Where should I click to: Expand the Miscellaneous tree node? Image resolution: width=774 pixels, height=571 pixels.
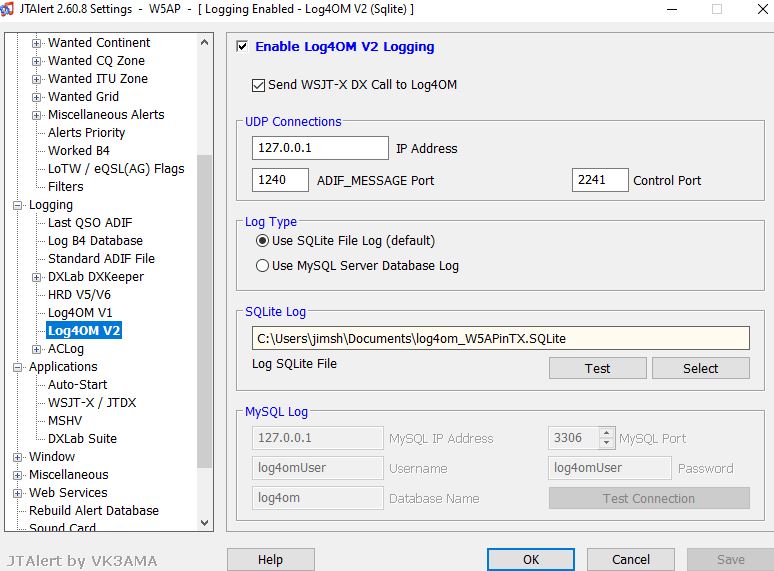(17, 475)
